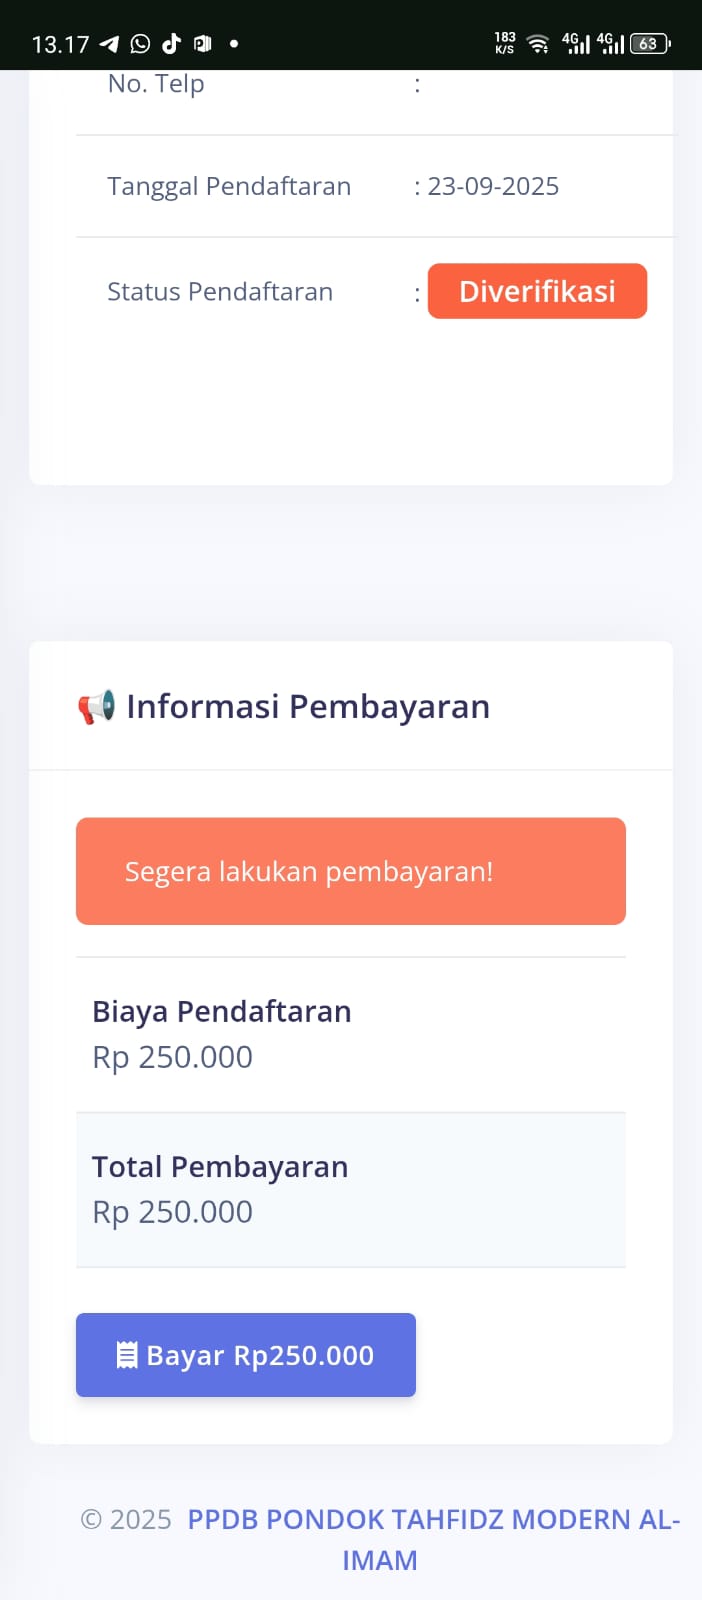Tap the Status Pendaftaran label
Image resolution: width=702 pixels, height=1600 pixels.
pos(220,292)
